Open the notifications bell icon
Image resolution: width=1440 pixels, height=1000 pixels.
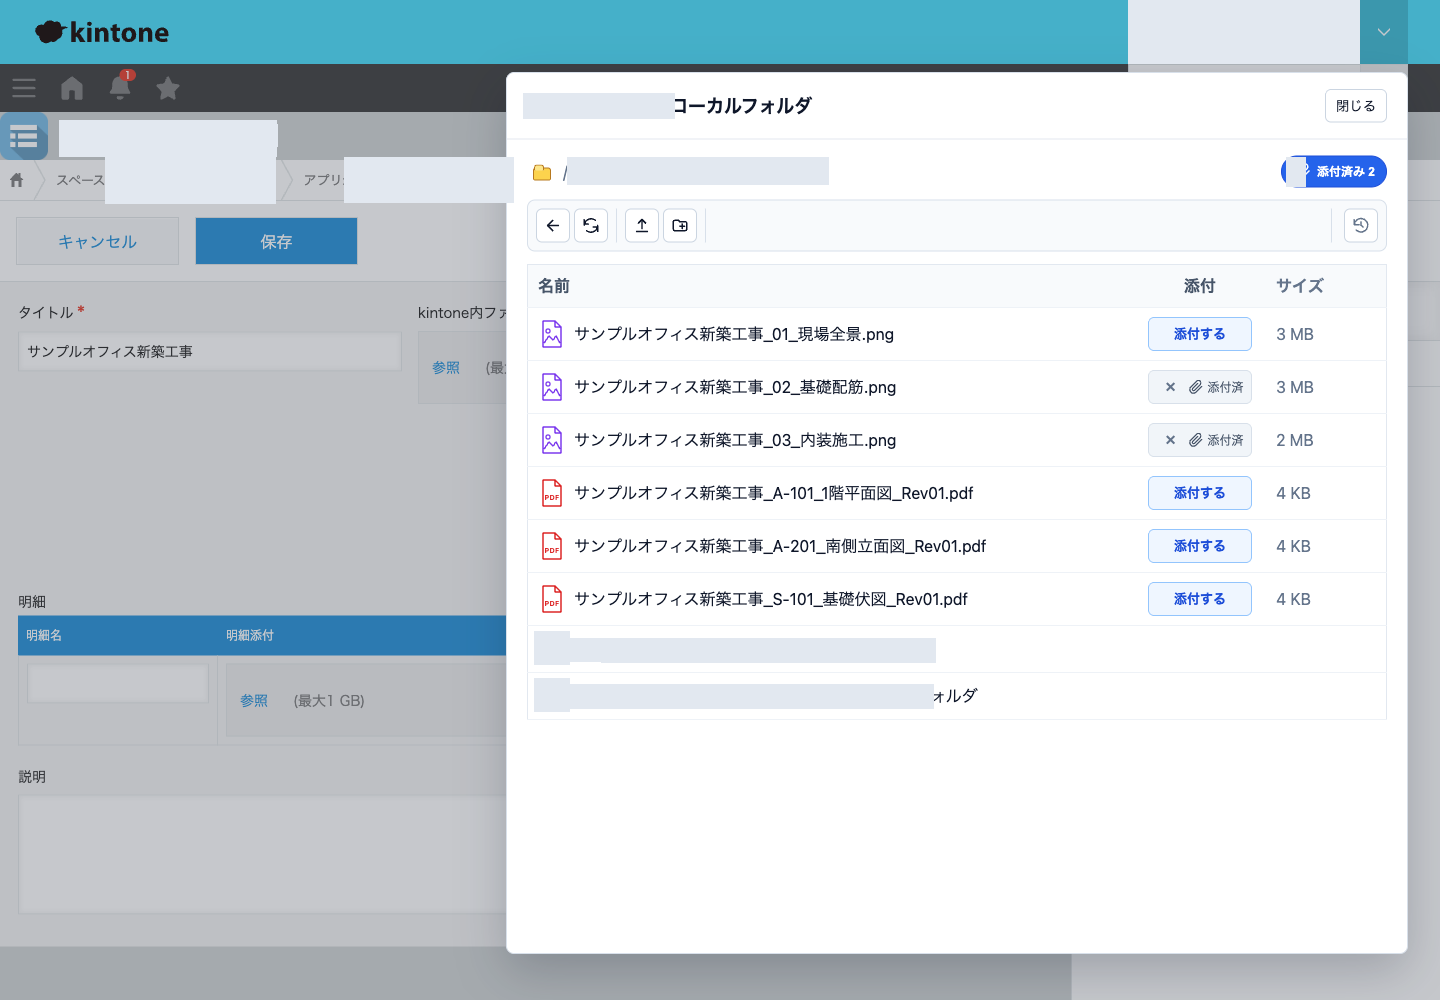120,88
